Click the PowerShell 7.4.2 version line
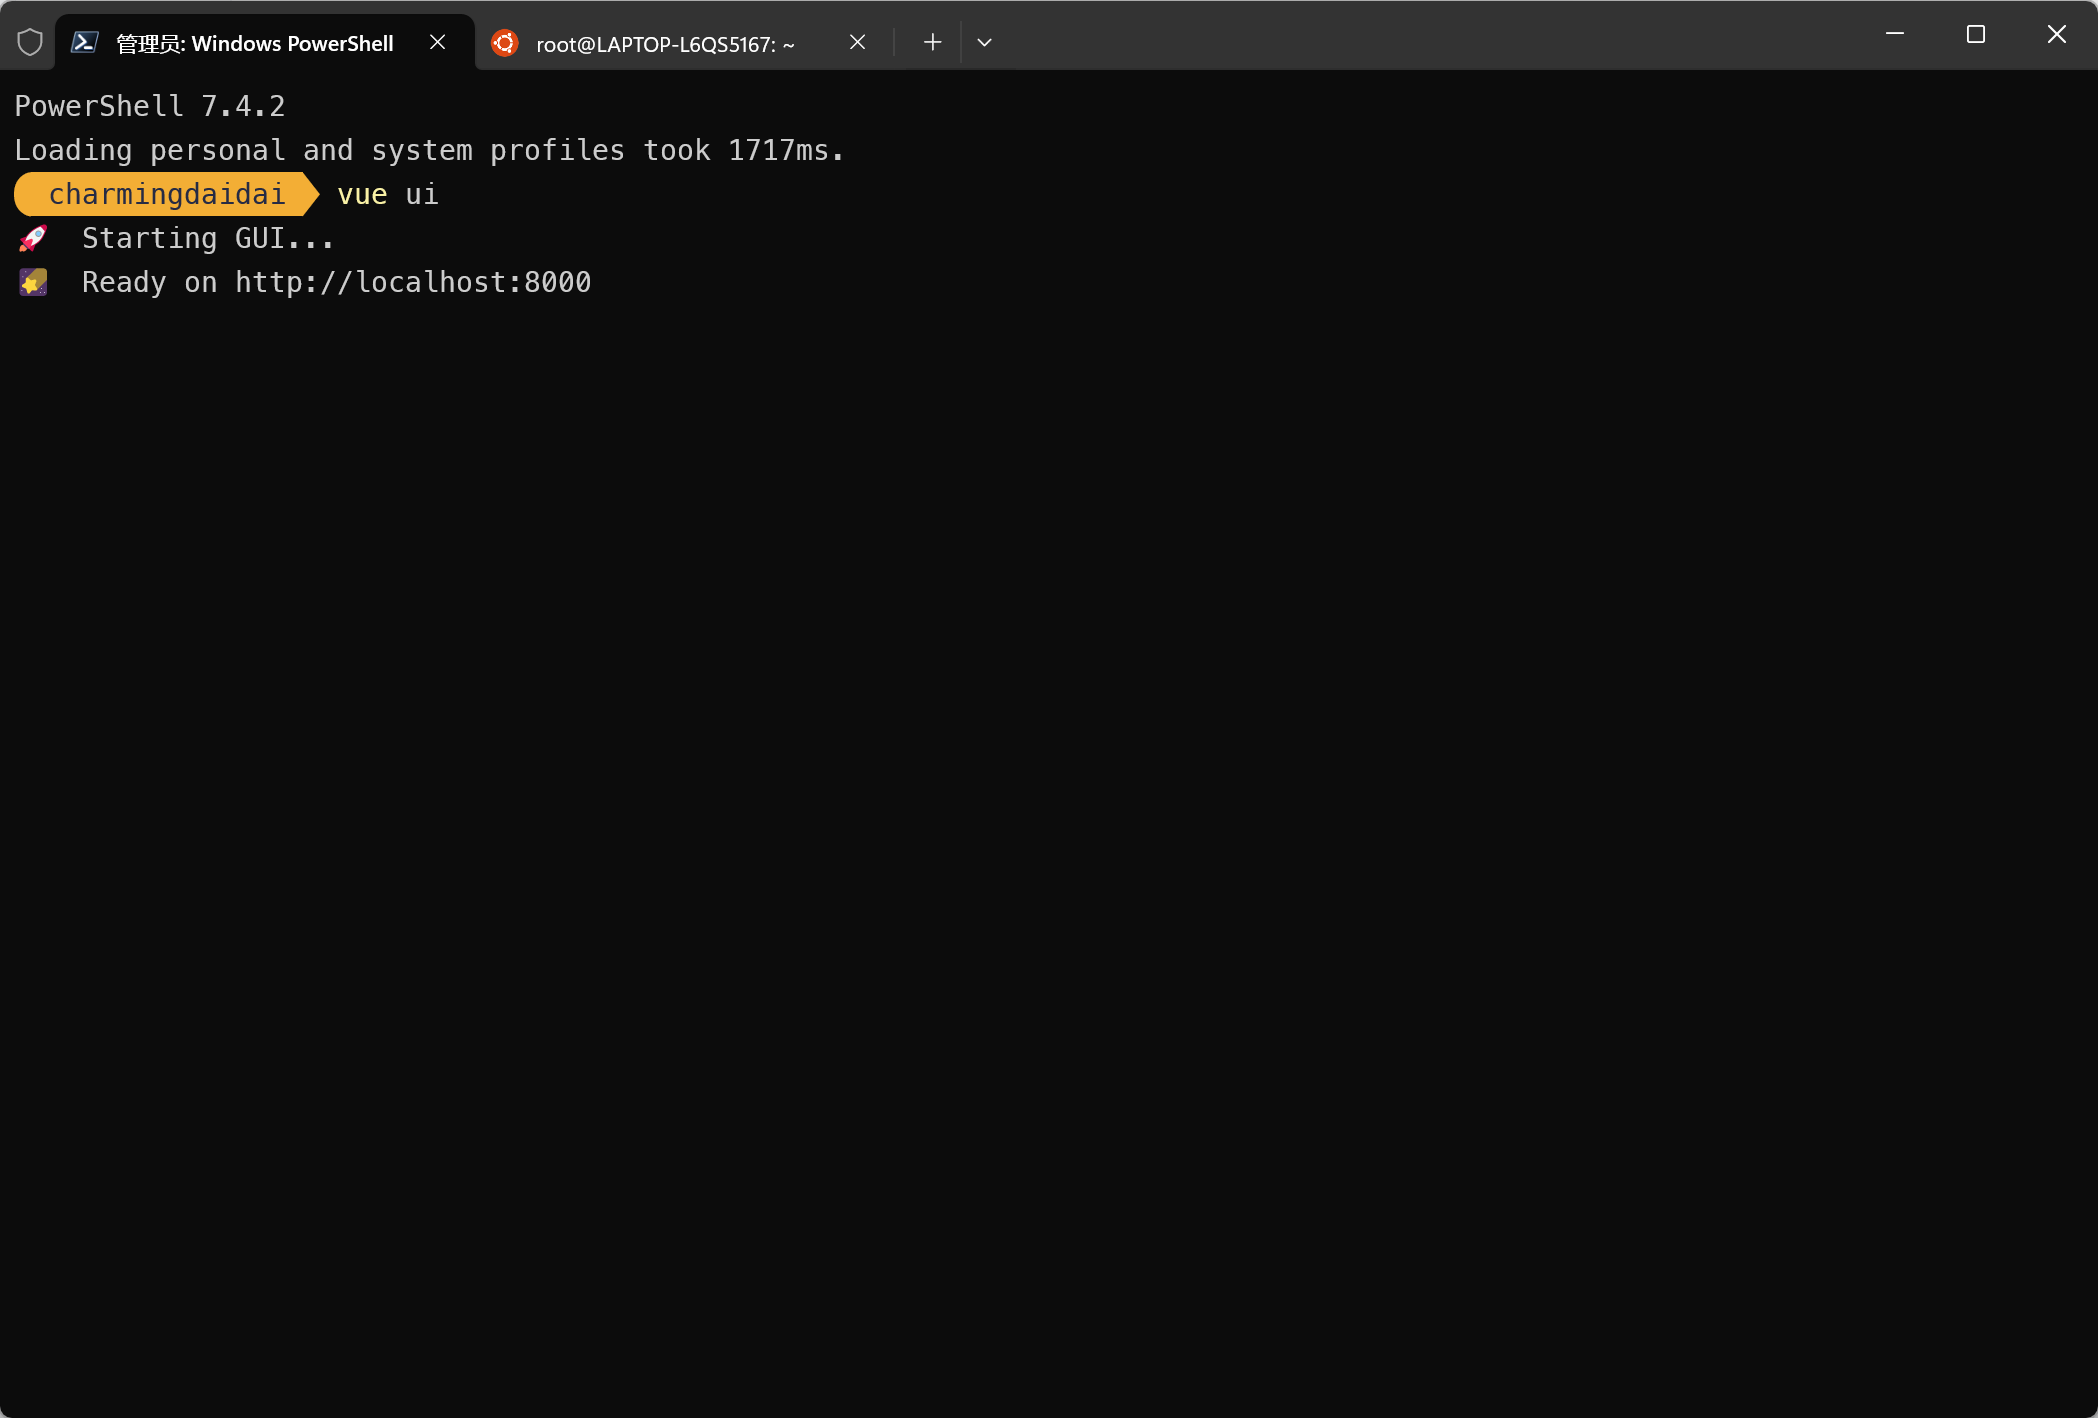The height and width of the screenshot is (1418, 2098). pos(150,106)
